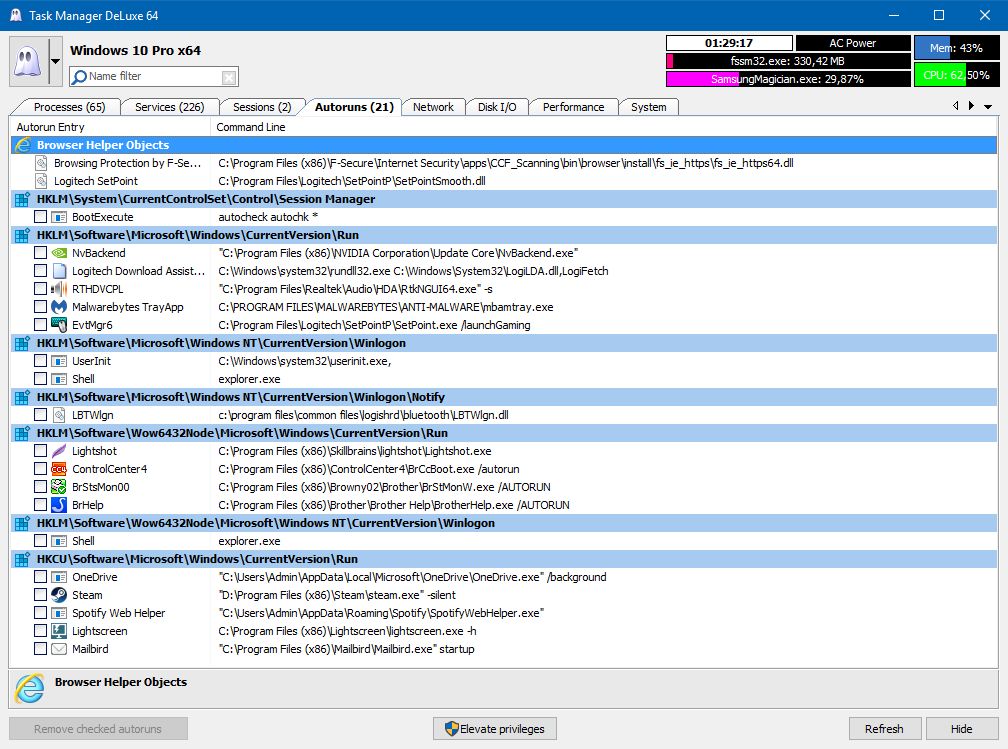
Task: Open the tab list dropdown arrow
Action: tap(988, 107)
